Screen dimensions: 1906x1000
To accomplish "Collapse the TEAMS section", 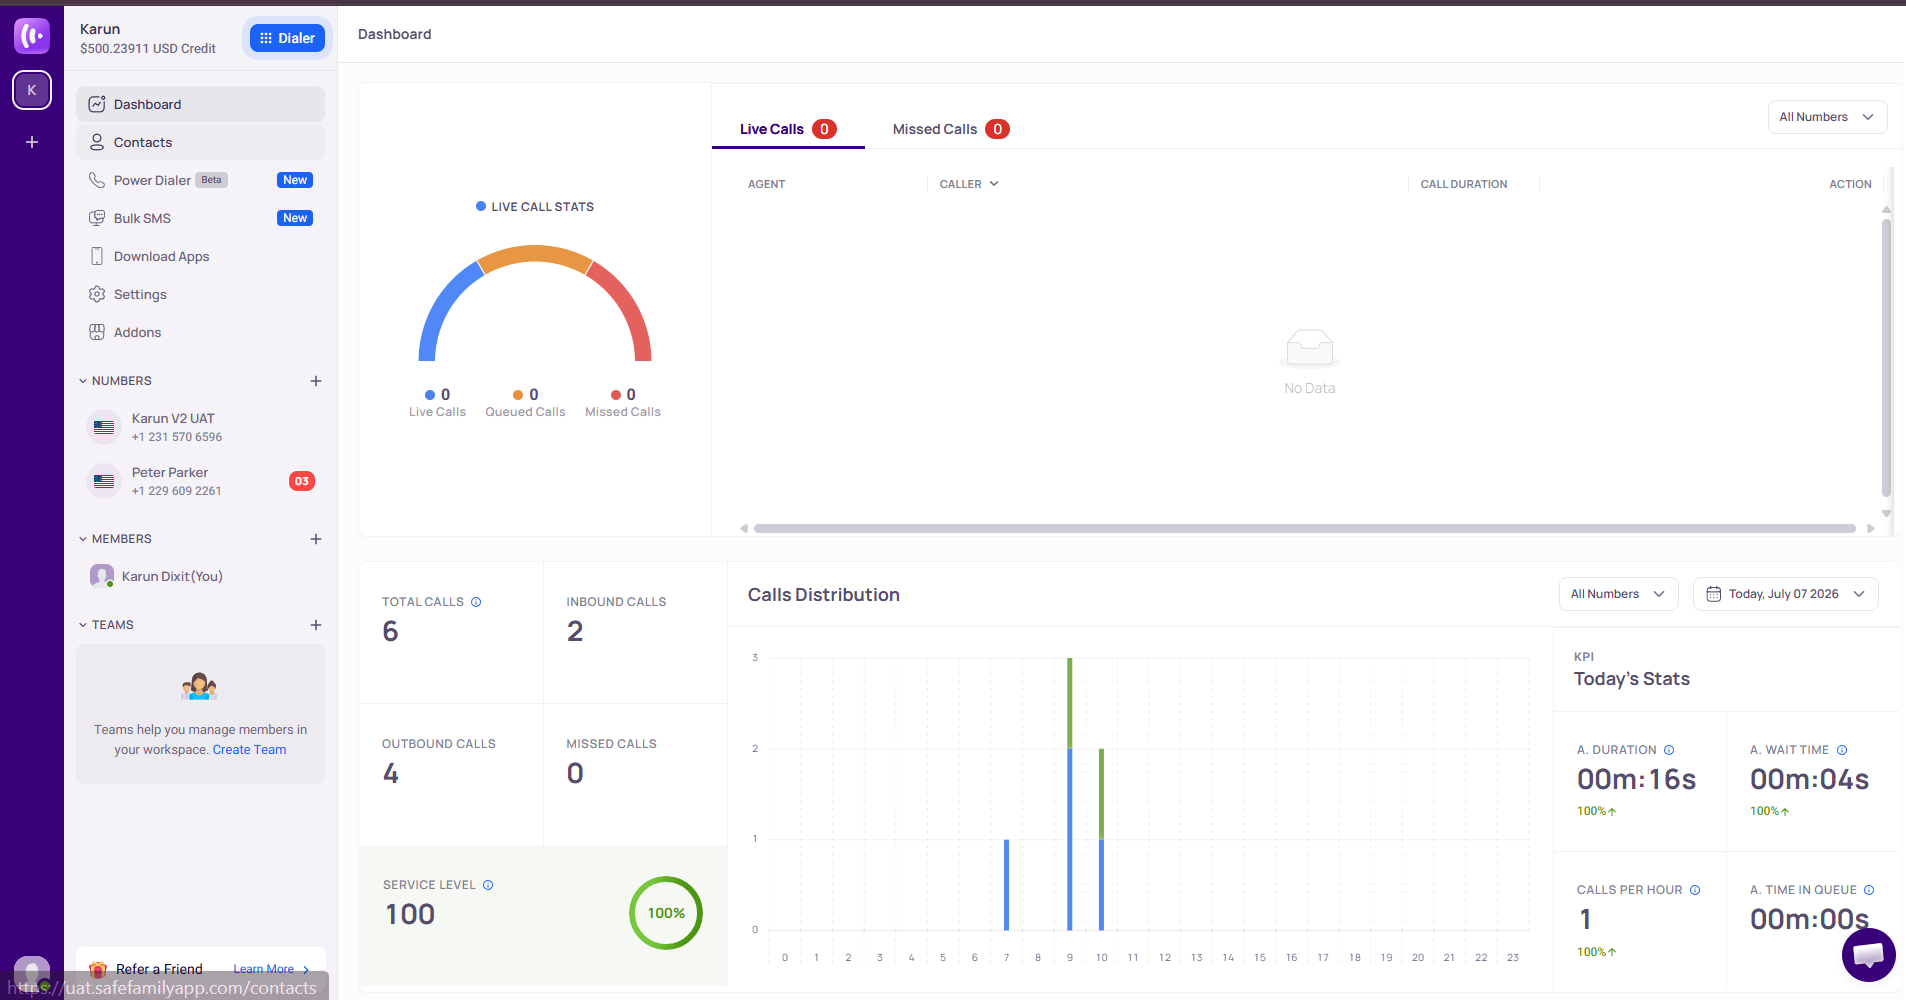I will [83, 625].
